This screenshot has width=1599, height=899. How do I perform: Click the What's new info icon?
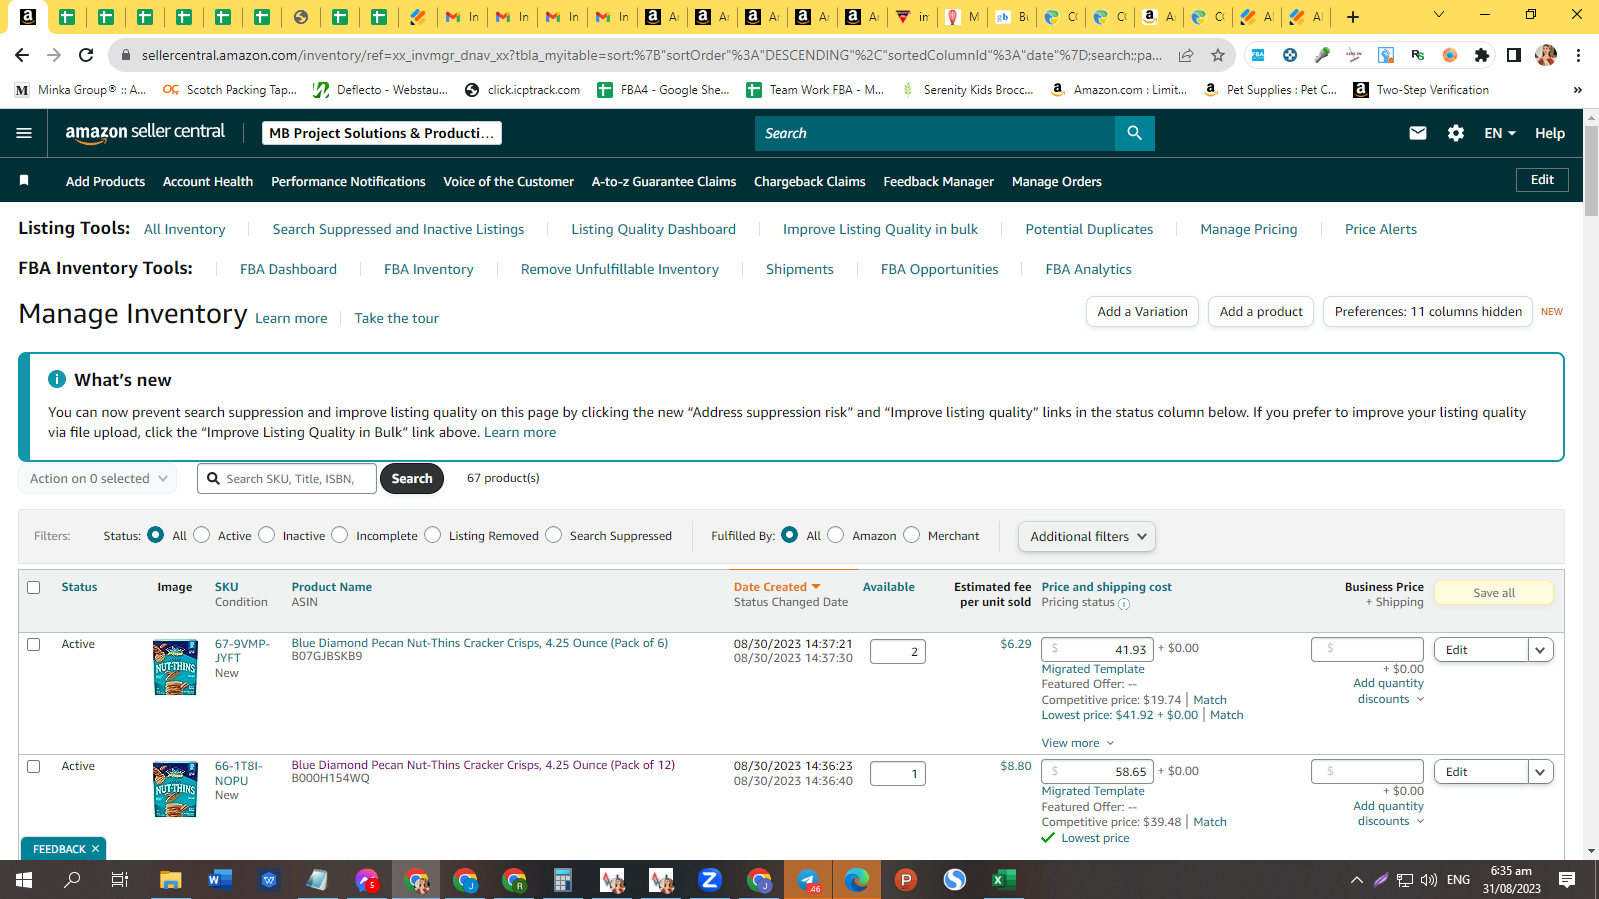pos(57,380)
